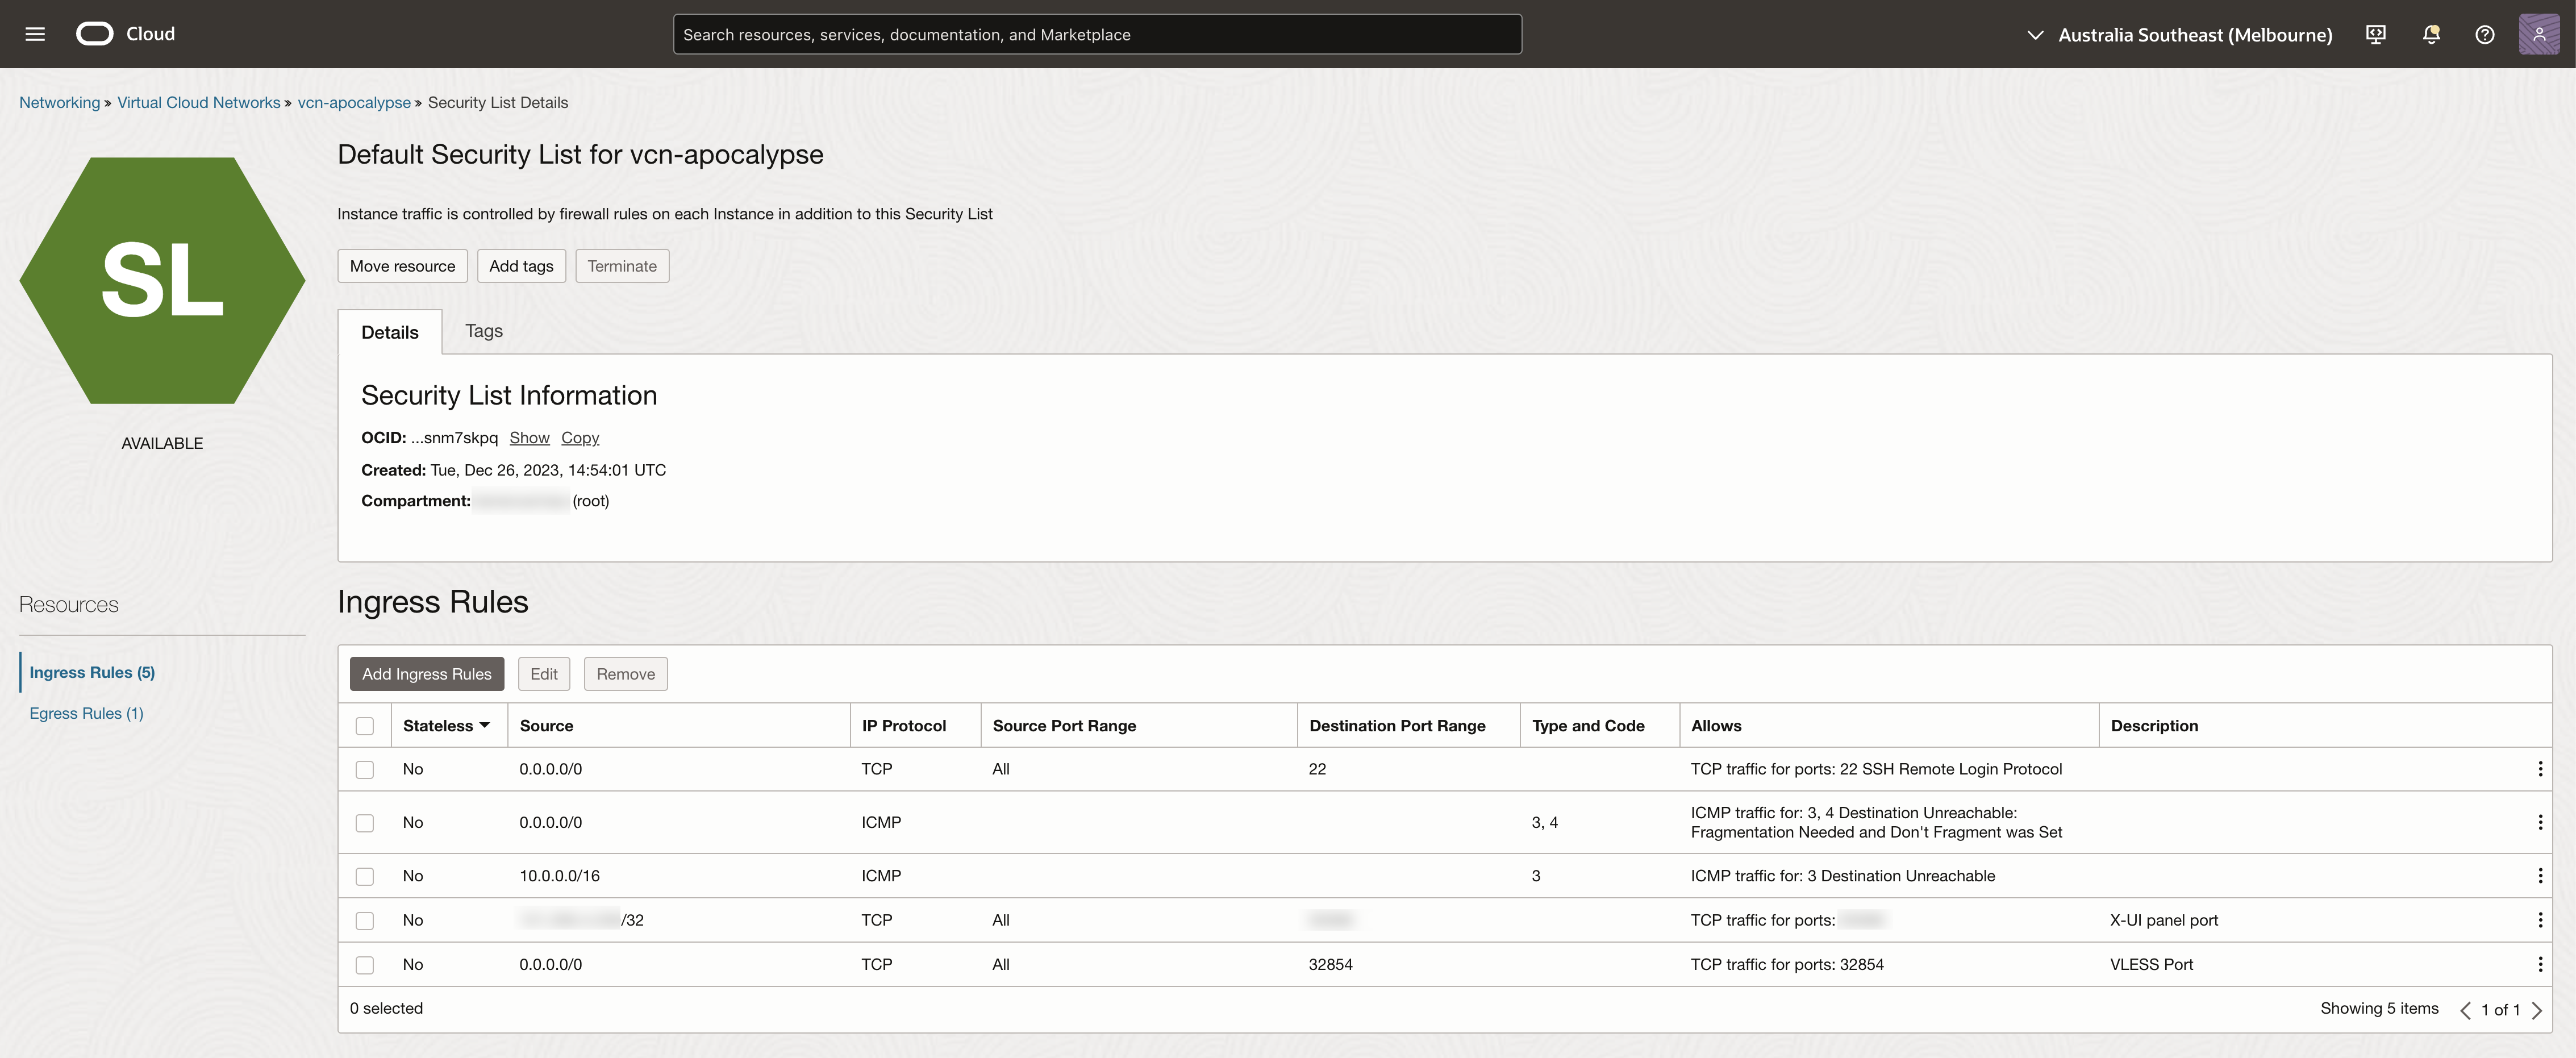Screen dimensions: 2576x1058
Task: Click the Add tags button
Action: pos(521,266)
